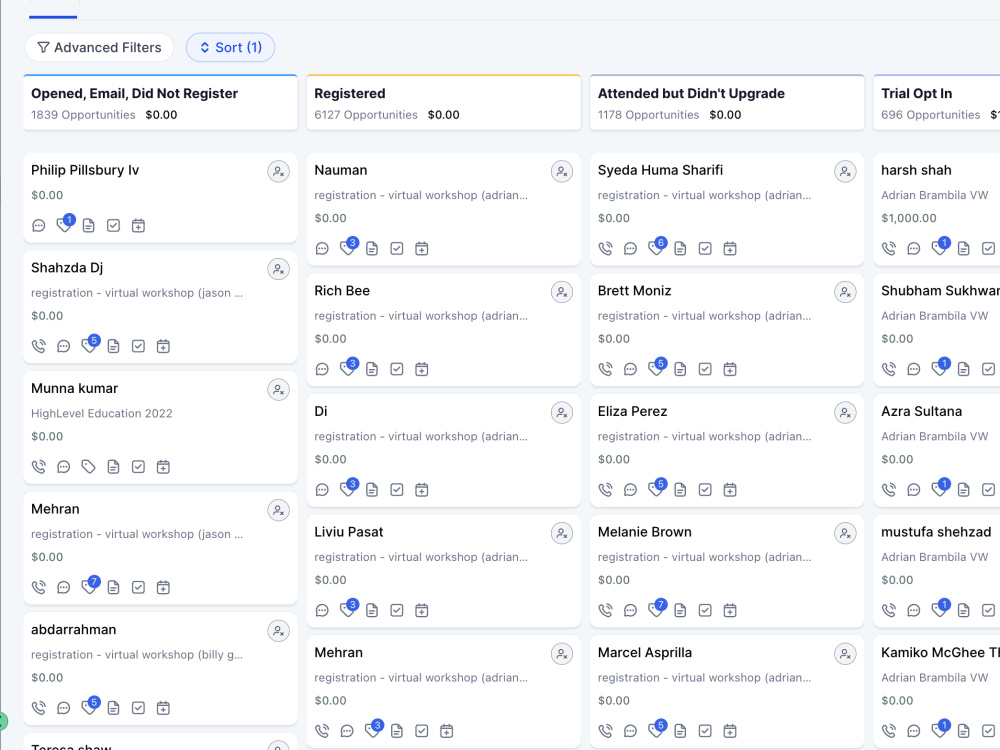The height and width of the screenshot is (750, 1000).
Task: Click the task checkbox icon on Melanie Brown card
Action: (x=705, y=610)
